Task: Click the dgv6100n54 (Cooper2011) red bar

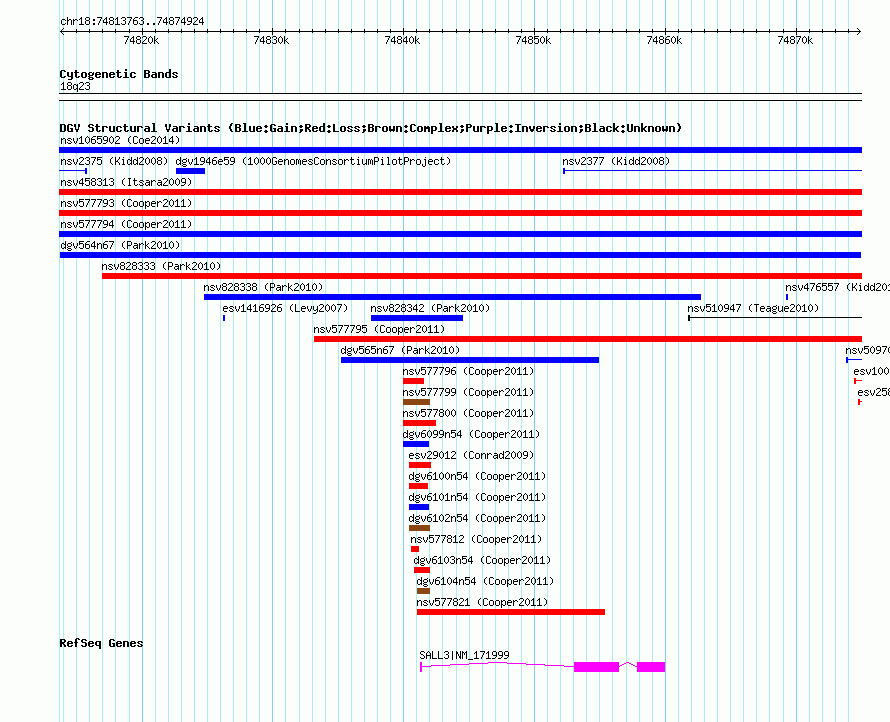Action: (x=418, y=486)
